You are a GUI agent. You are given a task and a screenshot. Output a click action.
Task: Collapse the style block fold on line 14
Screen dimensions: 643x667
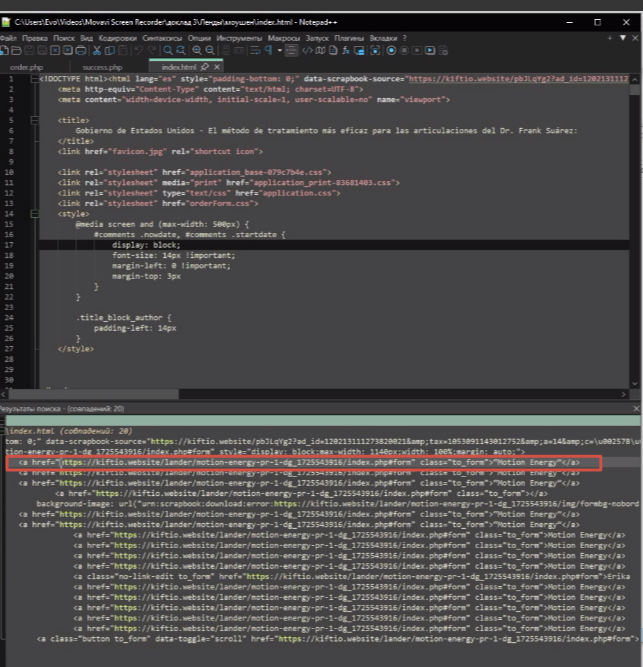[x=36, y=213]
